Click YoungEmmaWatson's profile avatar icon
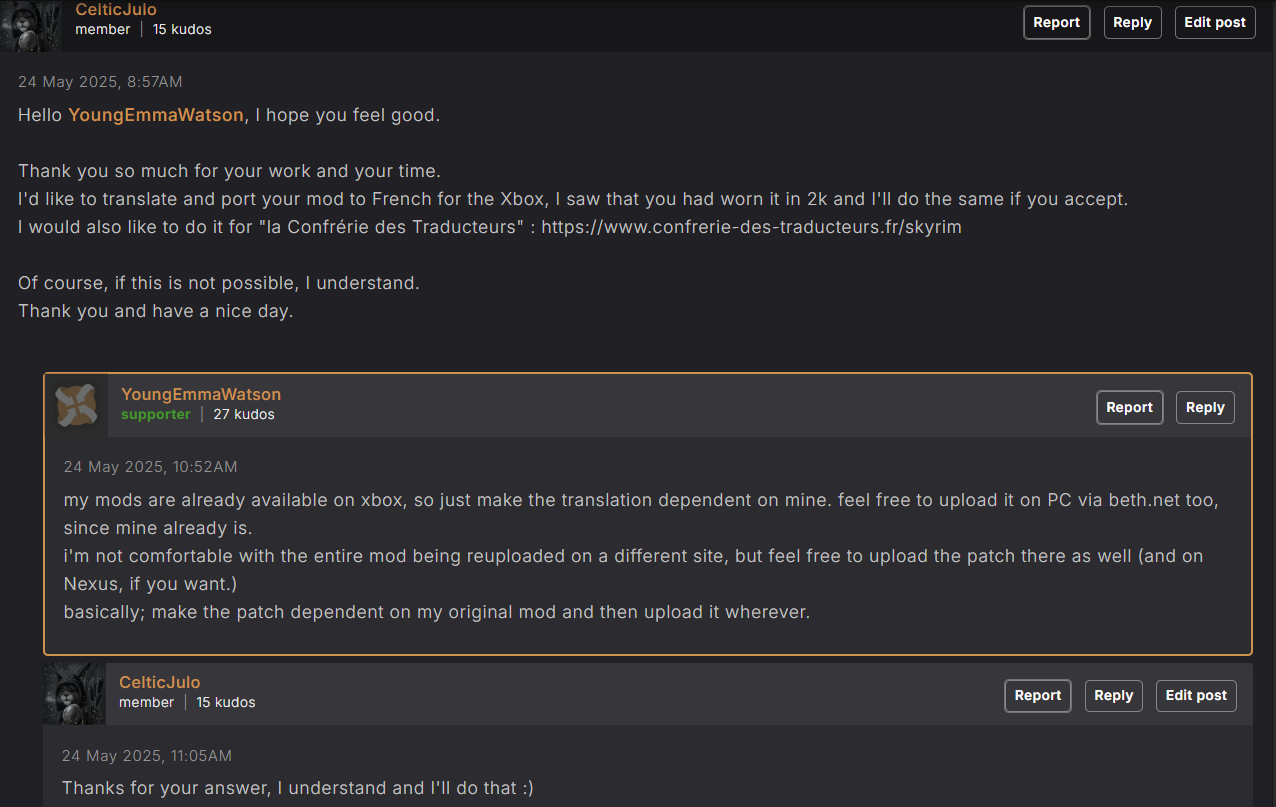 click(76, 405)
